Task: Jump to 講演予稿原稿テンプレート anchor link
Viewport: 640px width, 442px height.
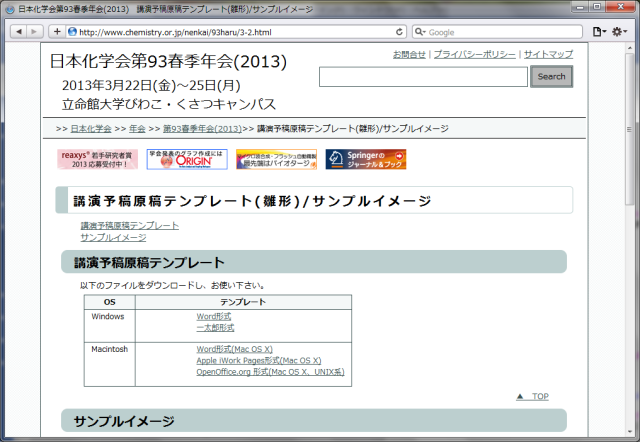Action: pos(129,225)
